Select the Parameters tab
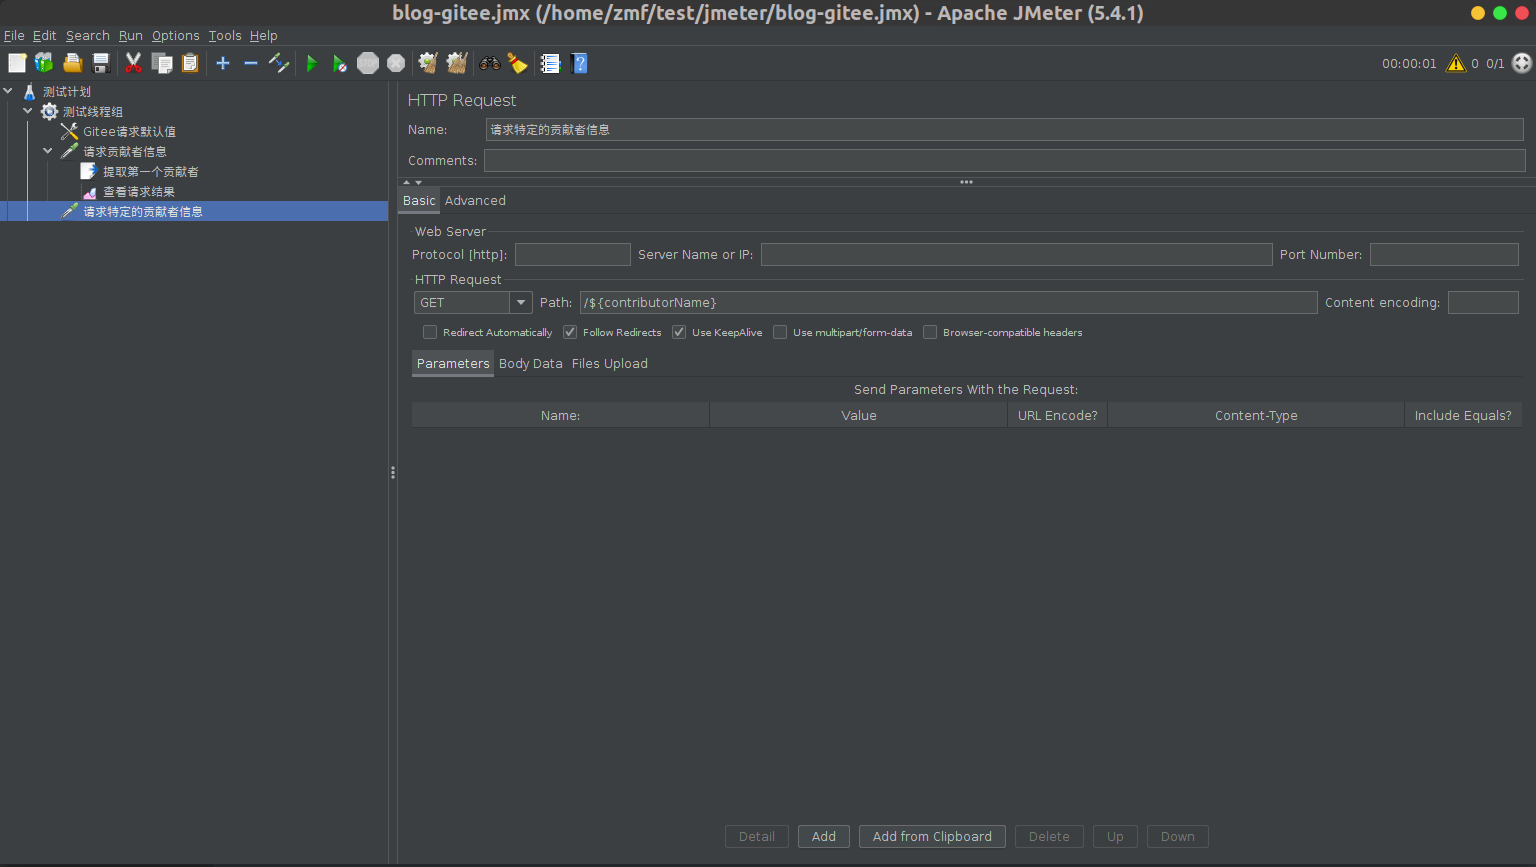The image size is (1536, 867). point(453,363)
